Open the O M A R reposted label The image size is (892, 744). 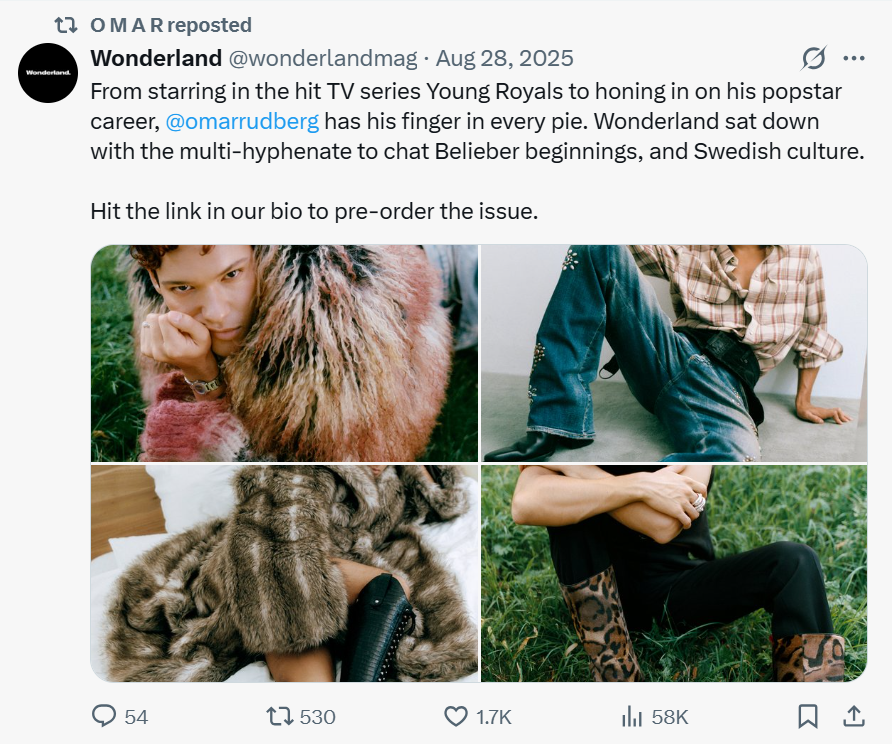tap(171, 25)
